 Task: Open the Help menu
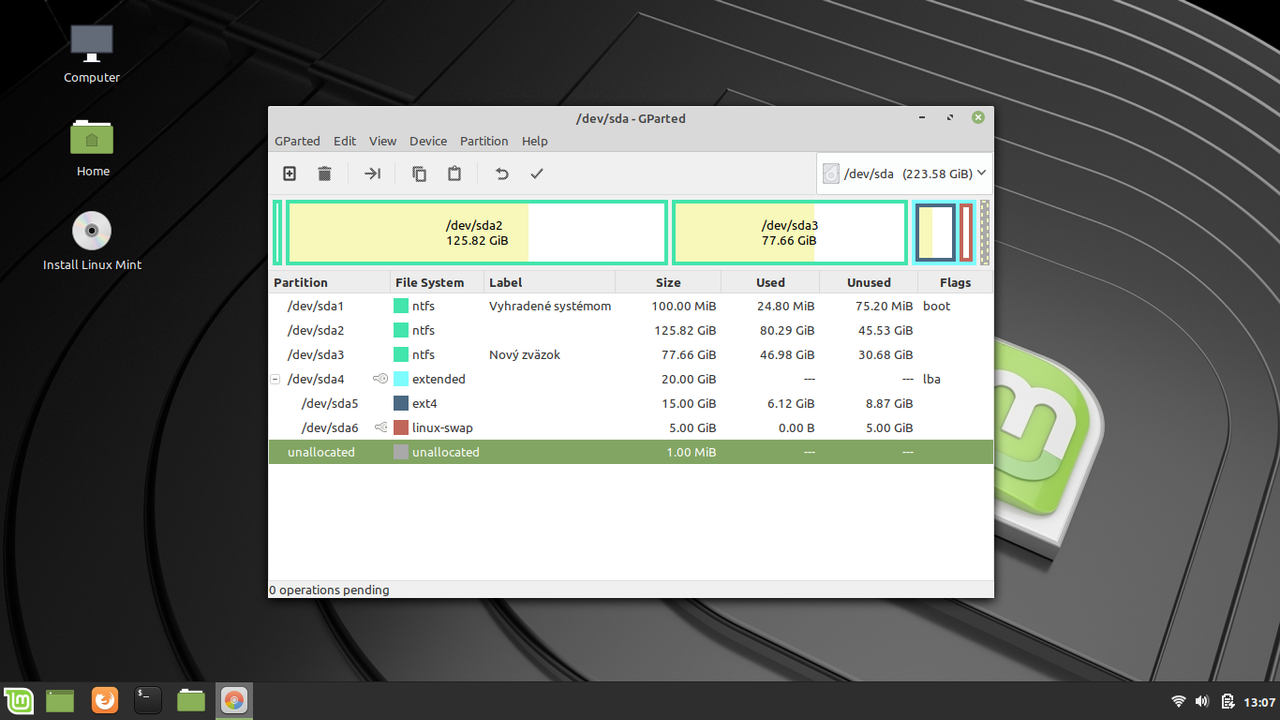coord(535,141)
